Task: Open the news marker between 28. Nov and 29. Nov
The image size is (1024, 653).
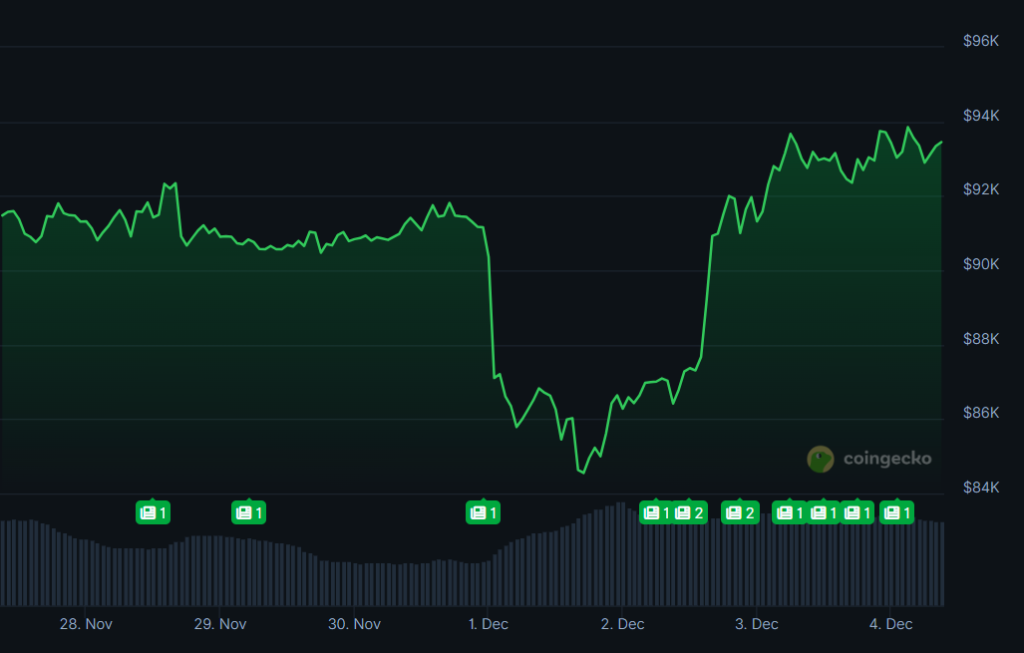Action: (x=153, y=513)
